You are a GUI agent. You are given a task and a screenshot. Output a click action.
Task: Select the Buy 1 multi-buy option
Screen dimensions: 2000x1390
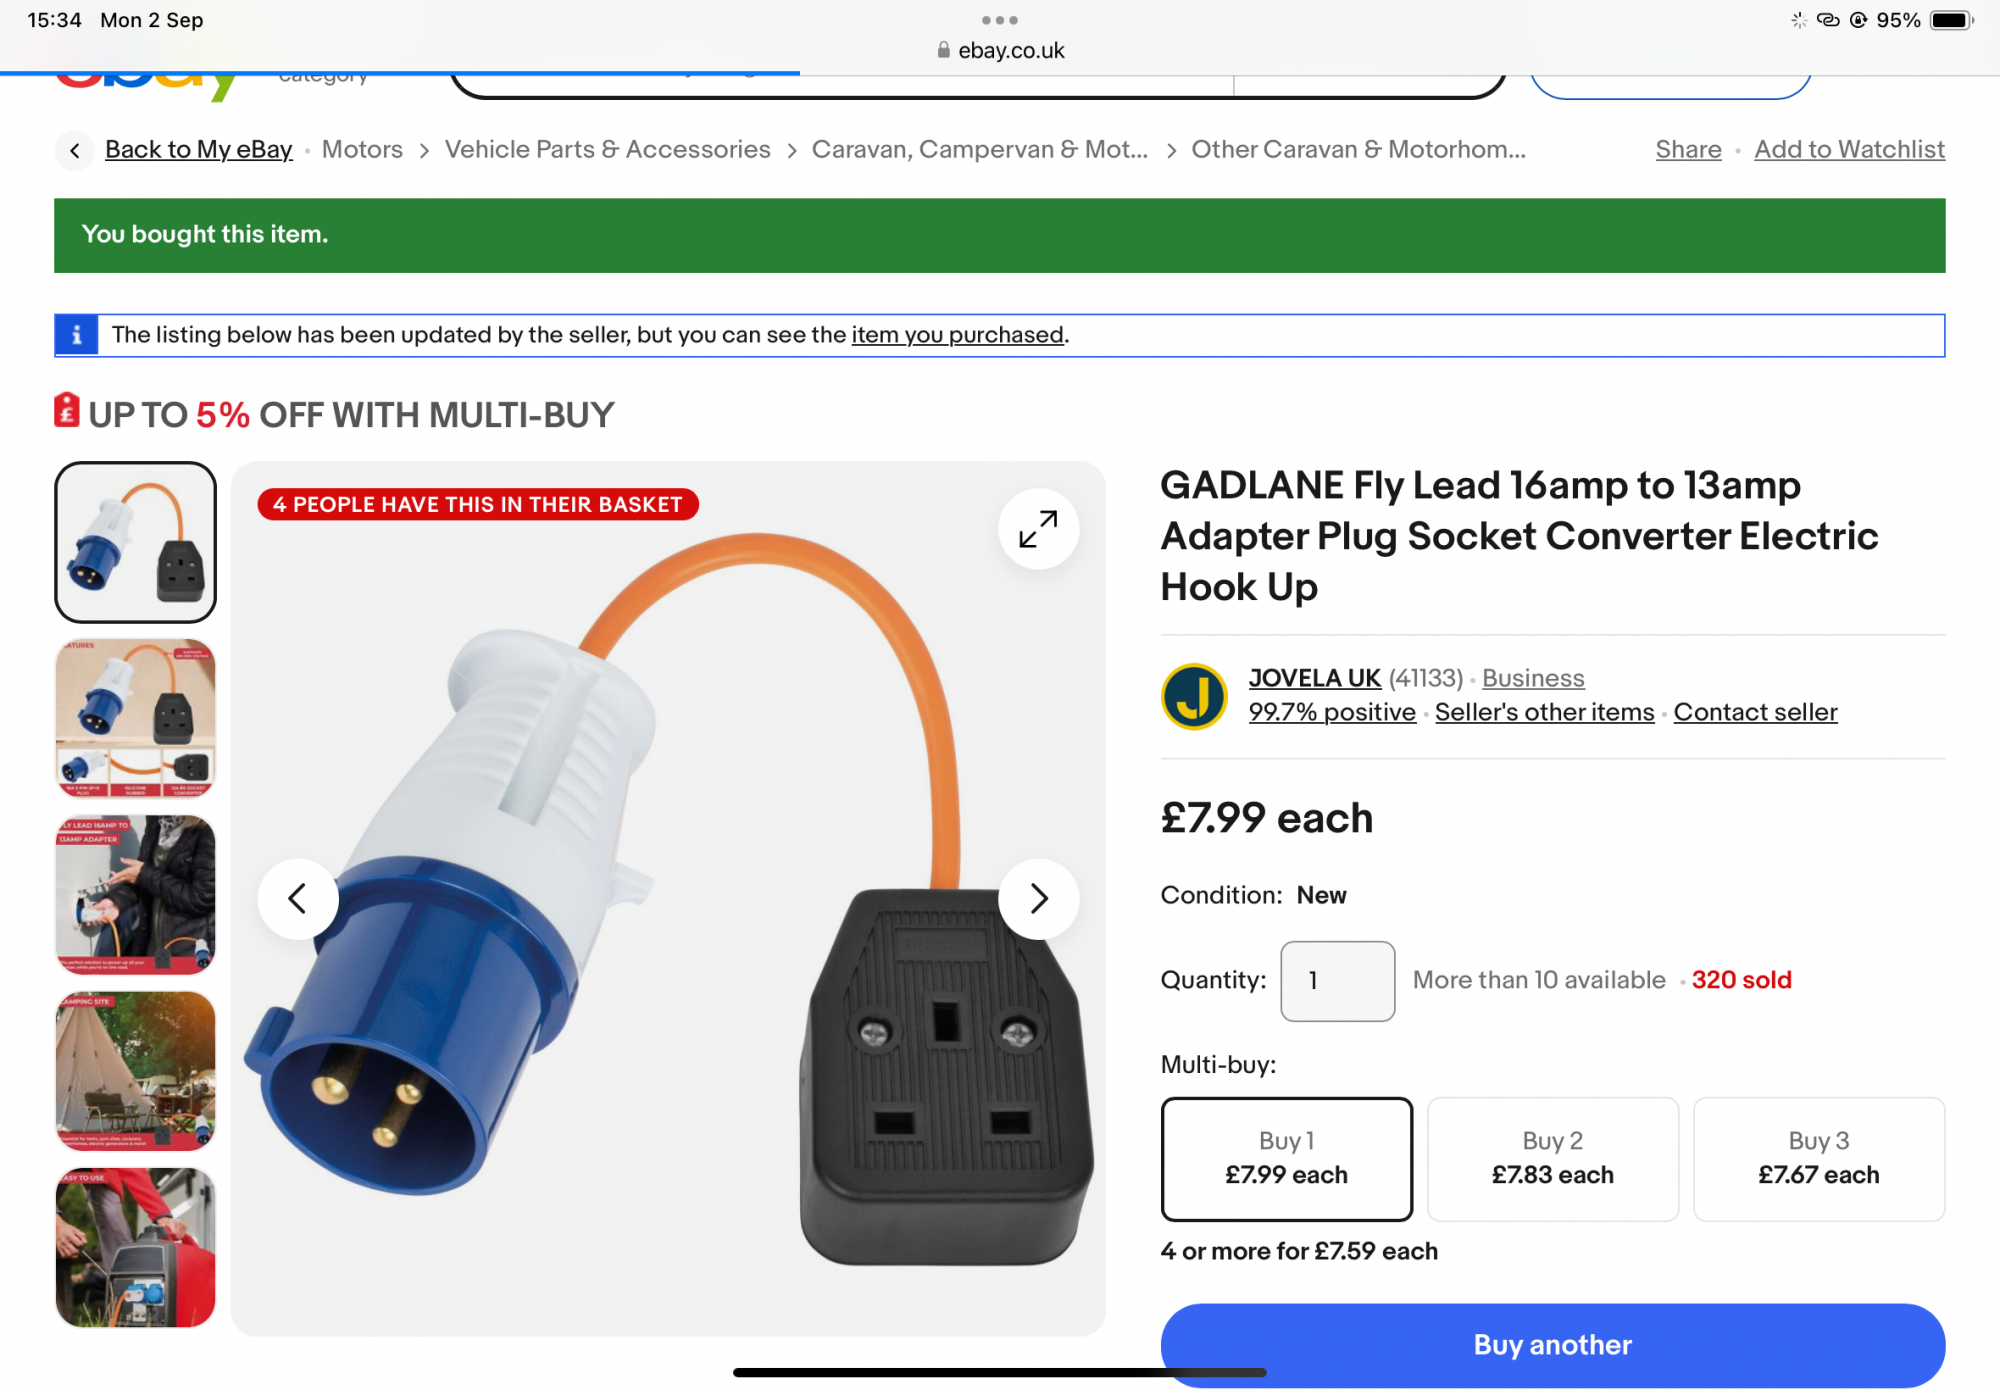[x=1286, y=1159]
